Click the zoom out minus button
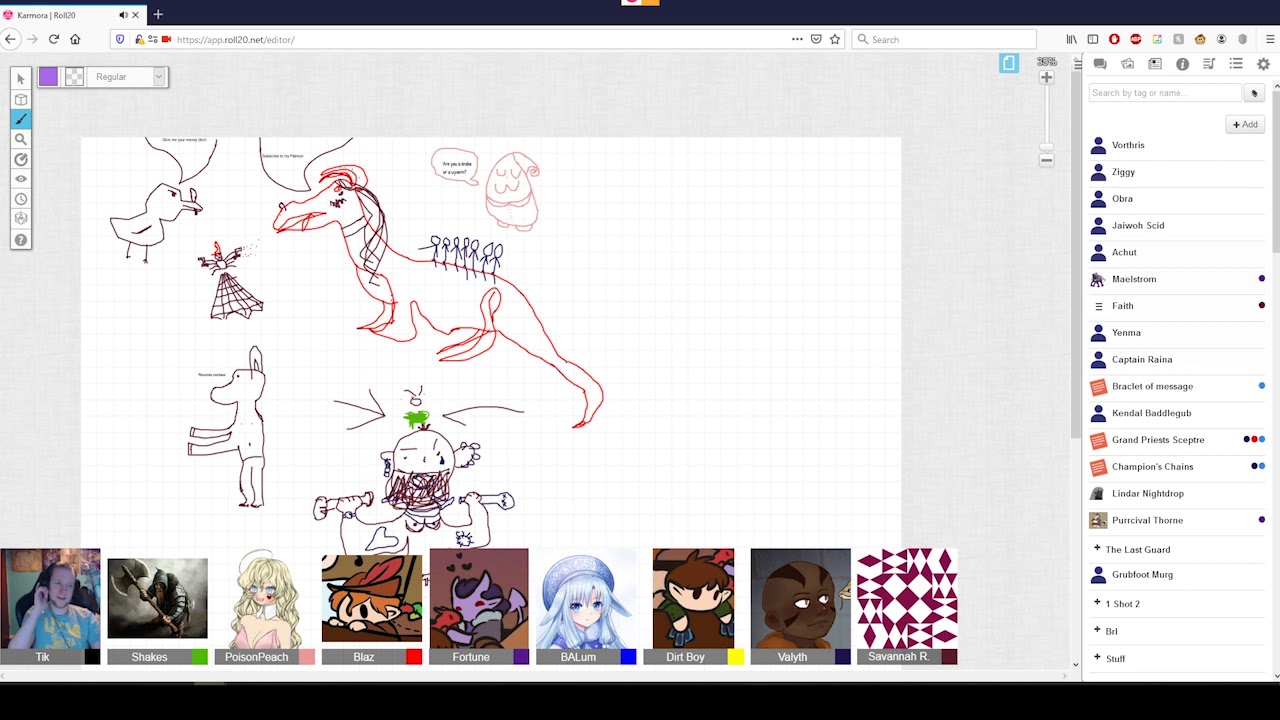The width and height of the screenshot is (1280, 720). 1046,160
